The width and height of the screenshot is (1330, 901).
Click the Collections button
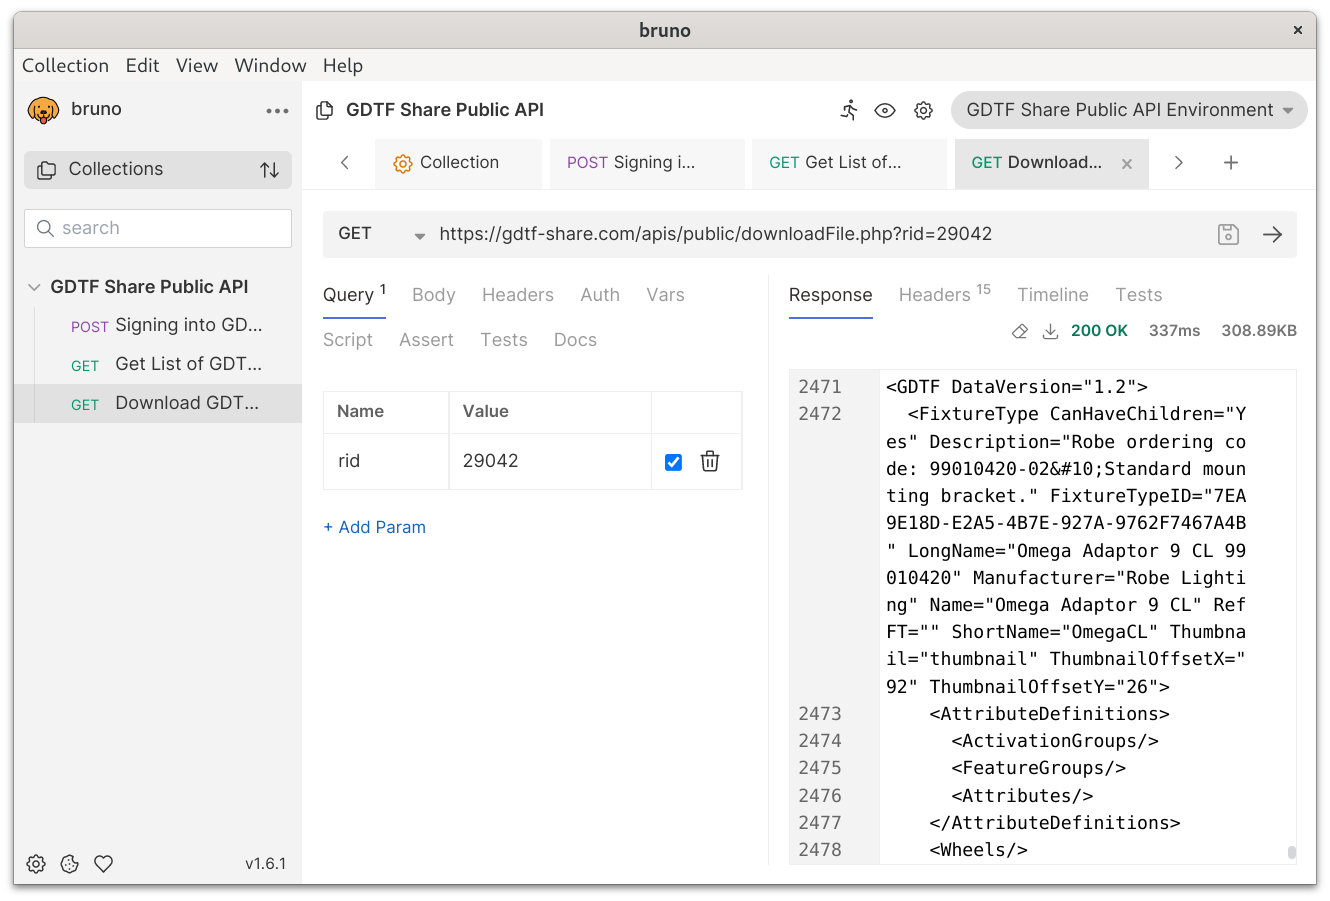coord(158,169)
